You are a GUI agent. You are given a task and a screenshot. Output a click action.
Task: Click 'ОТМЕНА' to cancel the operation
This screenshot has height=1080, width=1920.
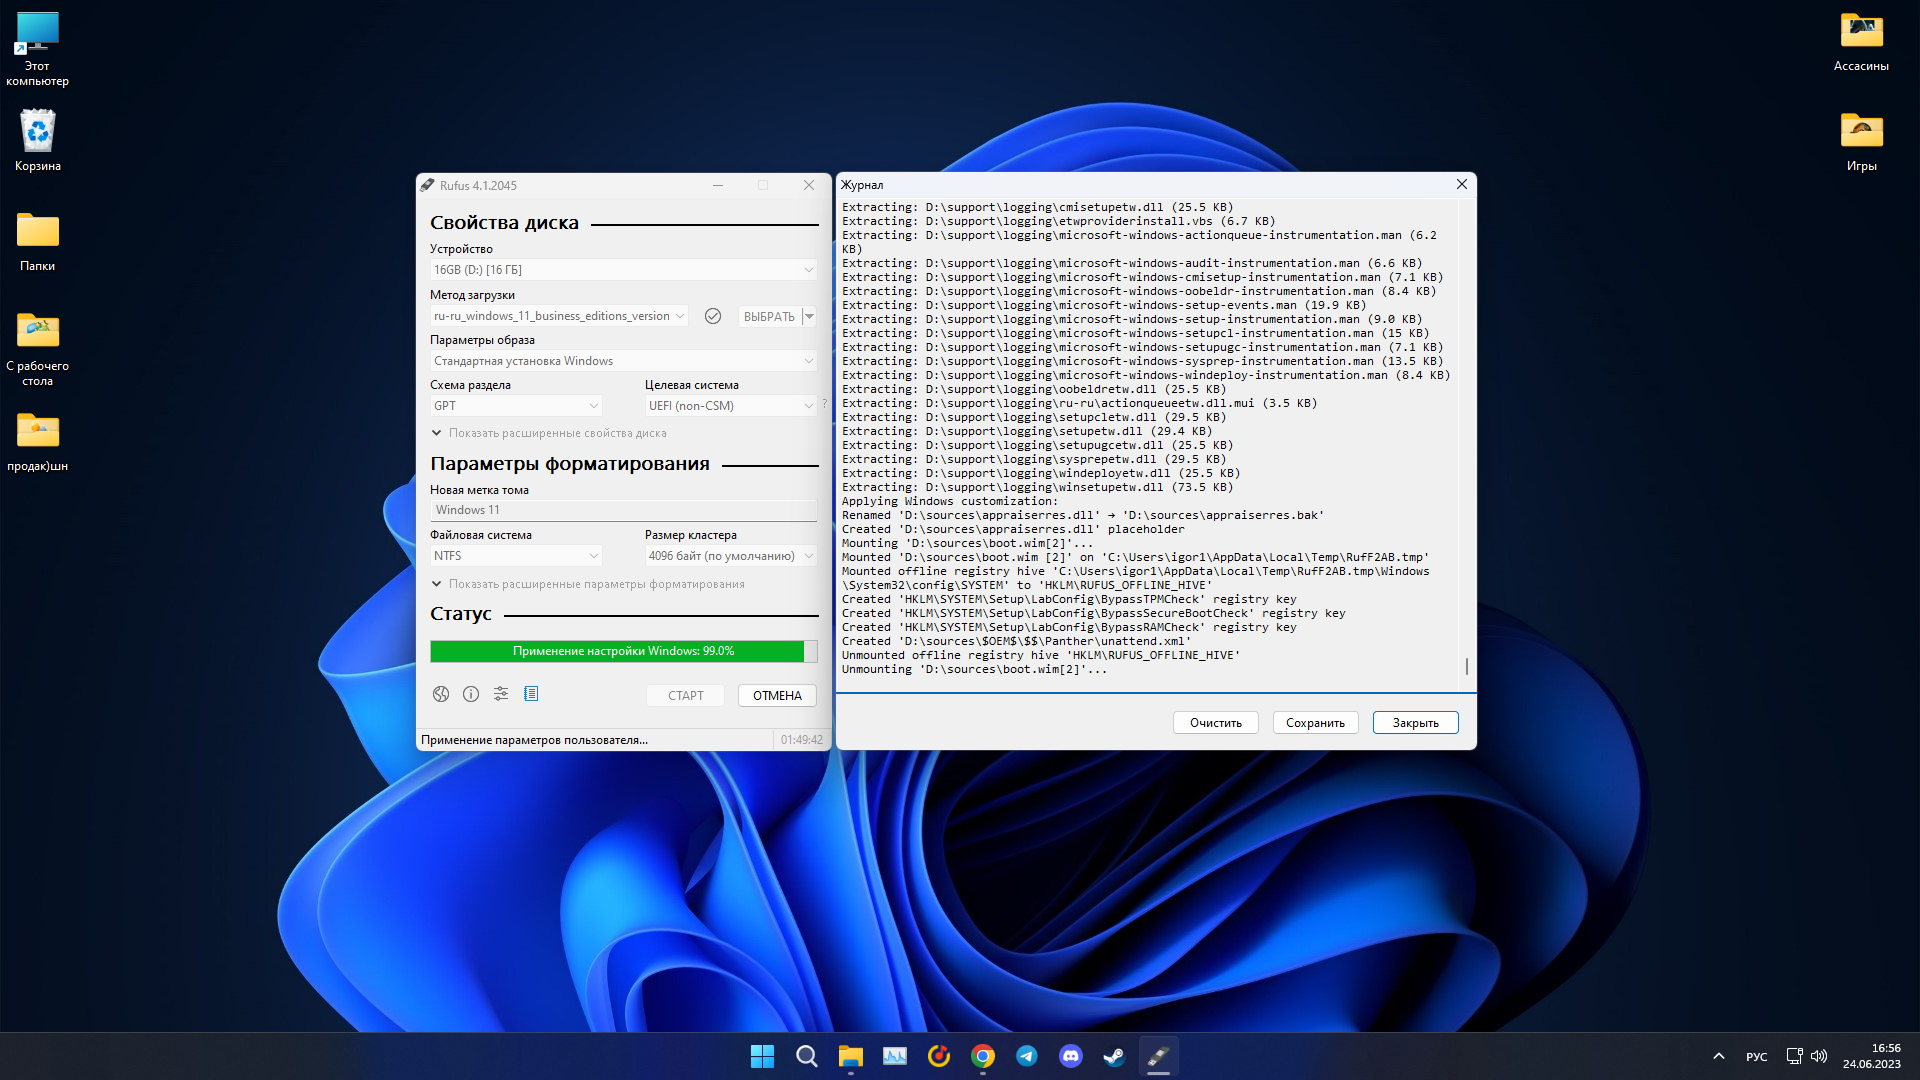[777, 695]
